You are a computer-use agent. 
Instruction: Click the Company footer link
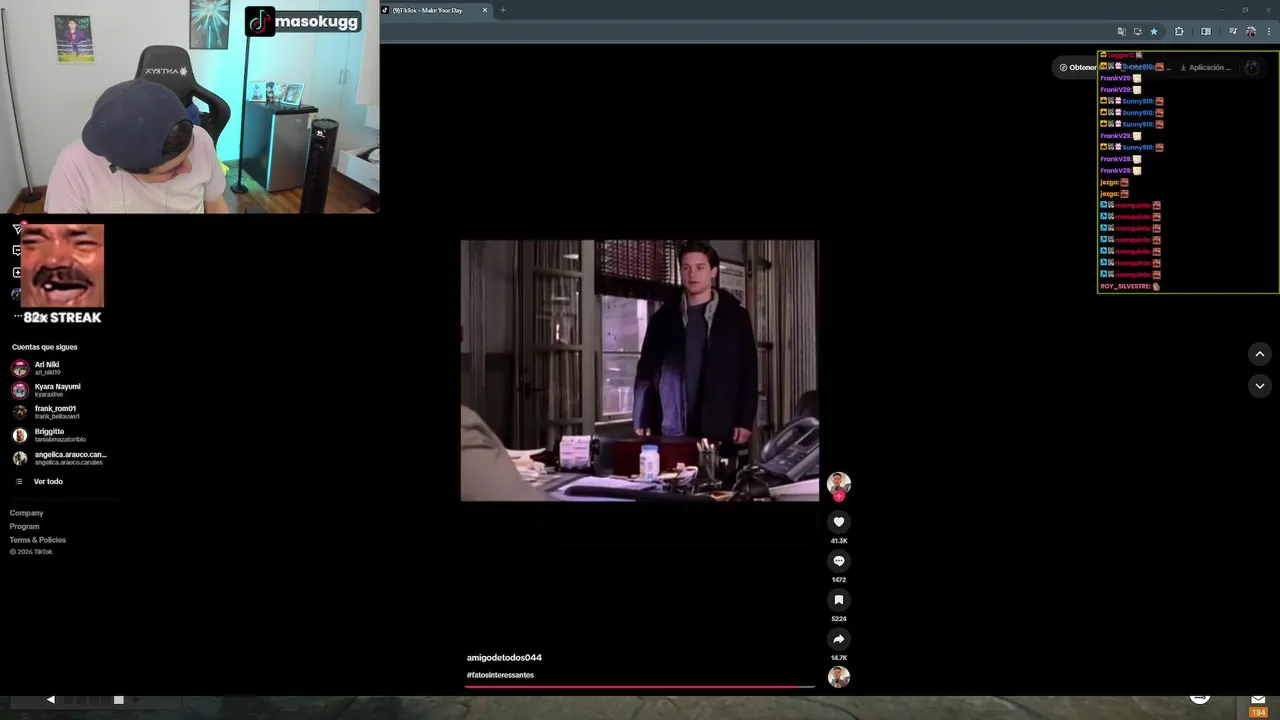[26, 513]
